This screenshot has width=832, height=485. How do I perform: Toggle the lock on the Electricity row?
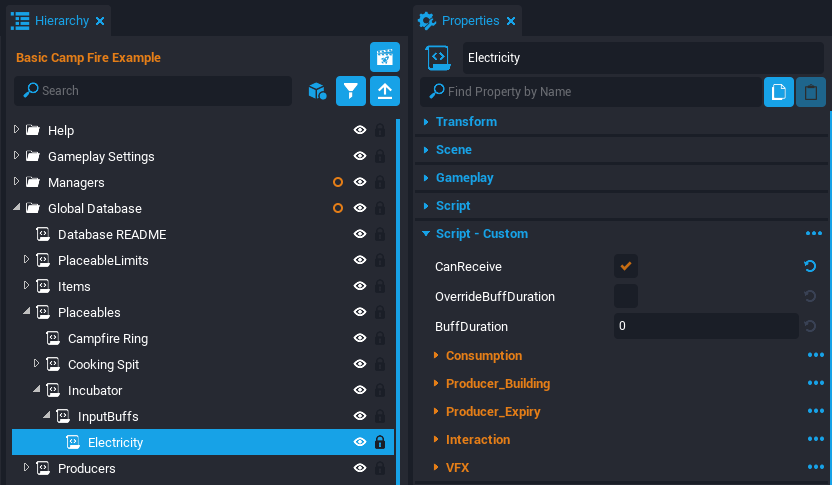pos(380,442)
